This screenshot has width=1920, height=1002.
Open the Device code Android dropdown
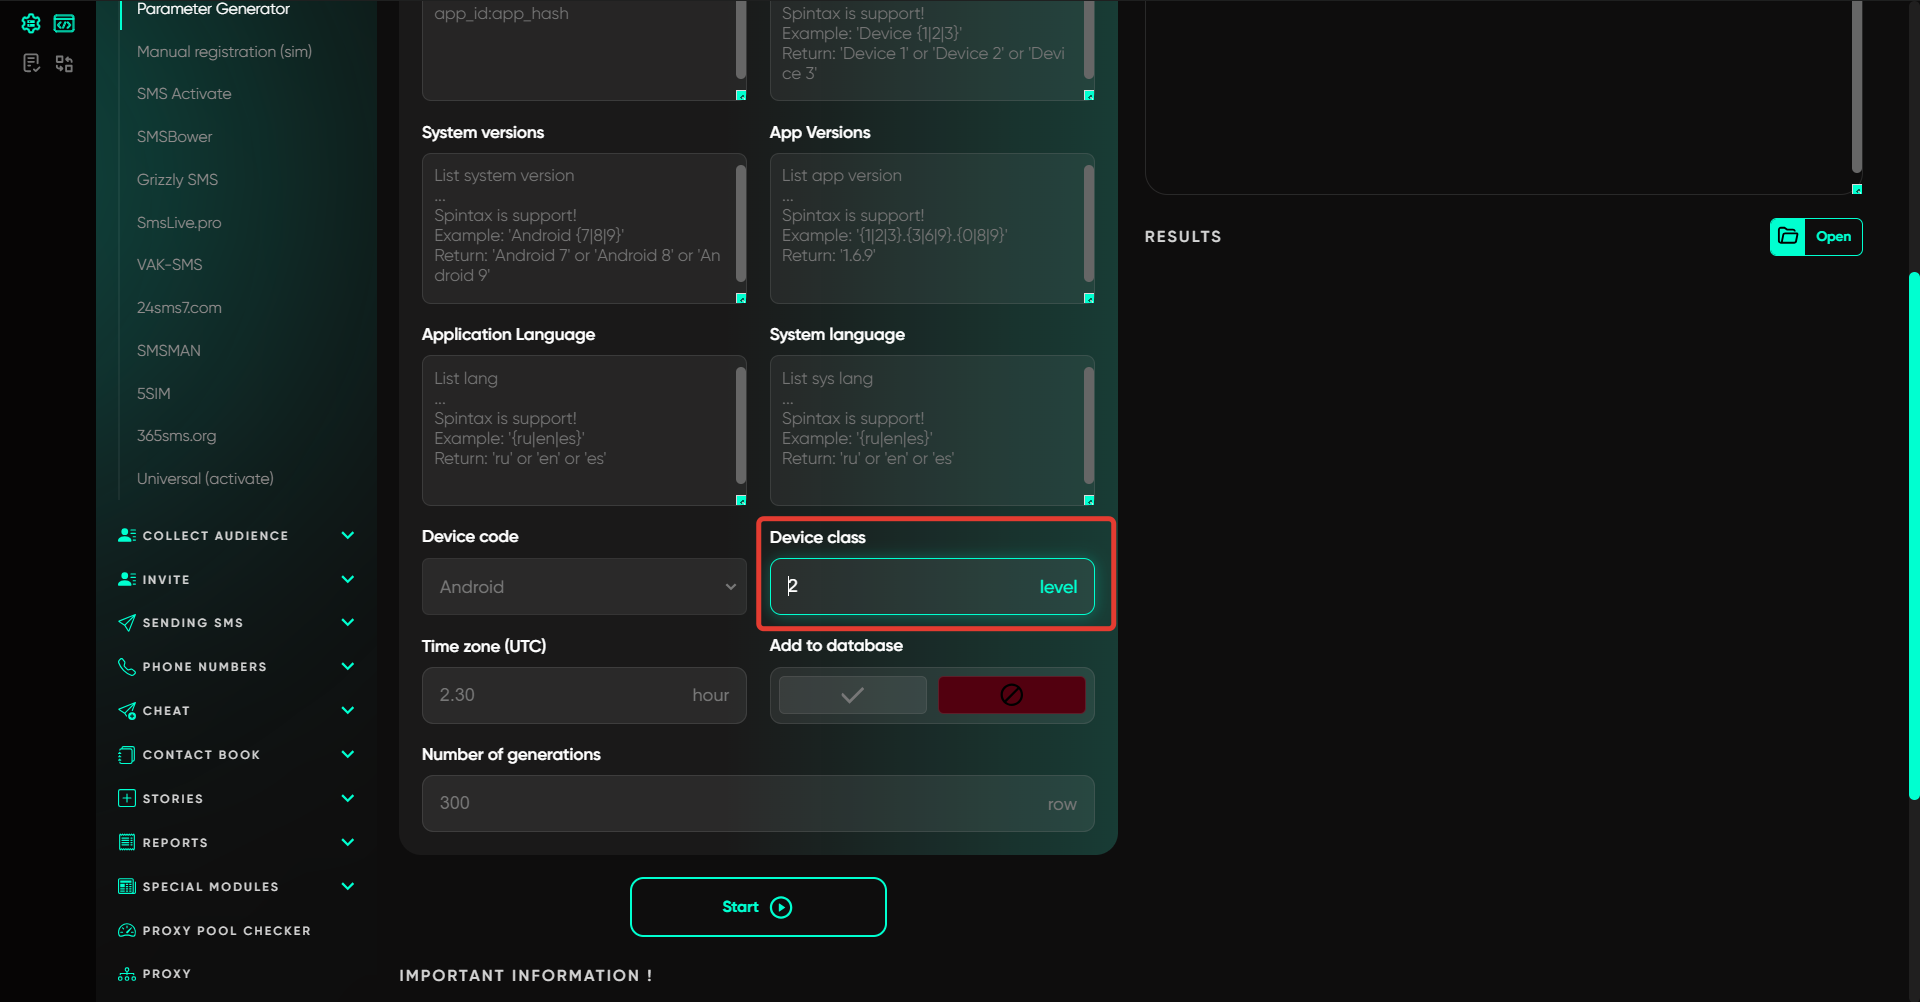tap(584, 587)
